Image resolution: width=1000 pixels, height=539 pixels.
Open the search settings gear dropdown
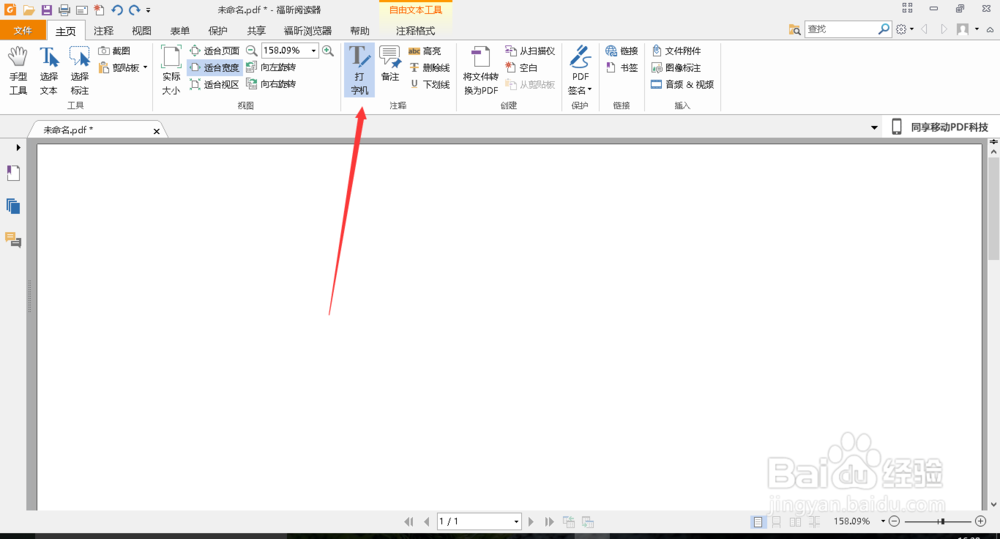tap(904, 29)
